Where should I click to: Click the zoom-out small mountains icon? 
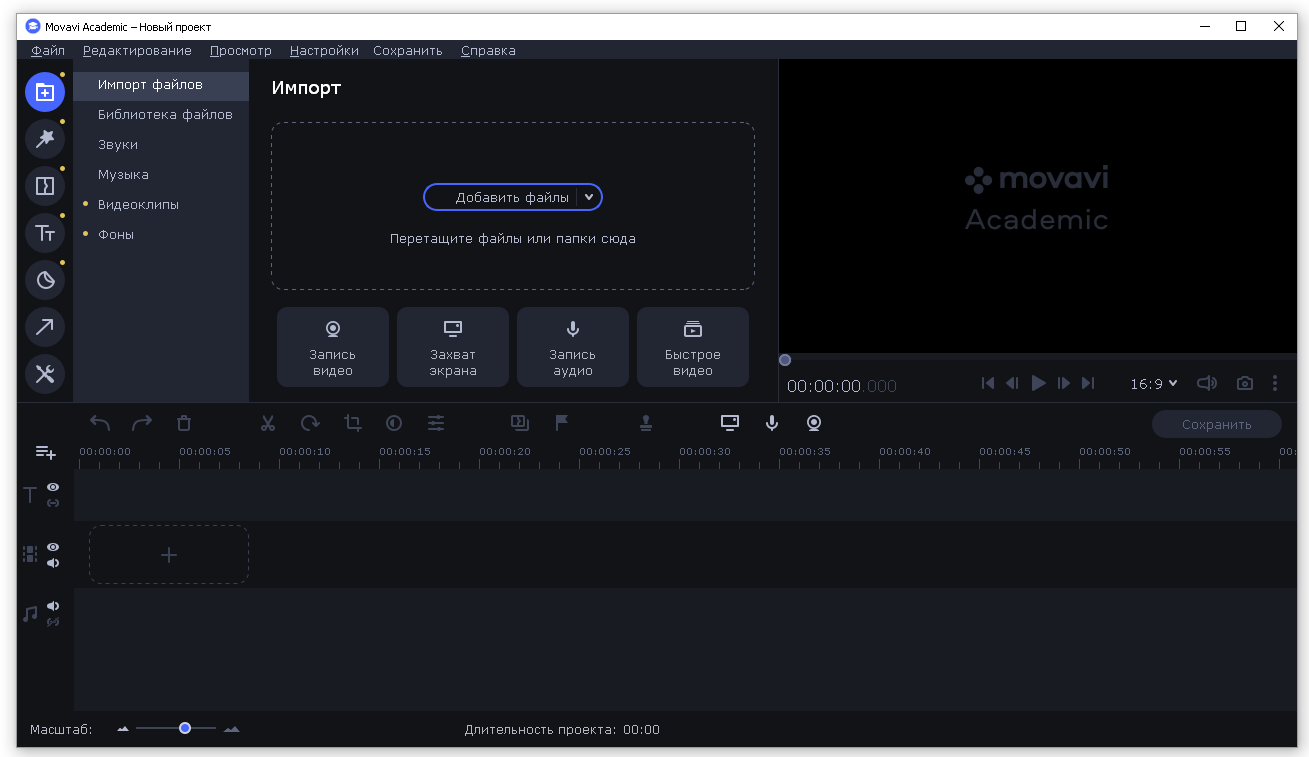click(x=123, y=729)
